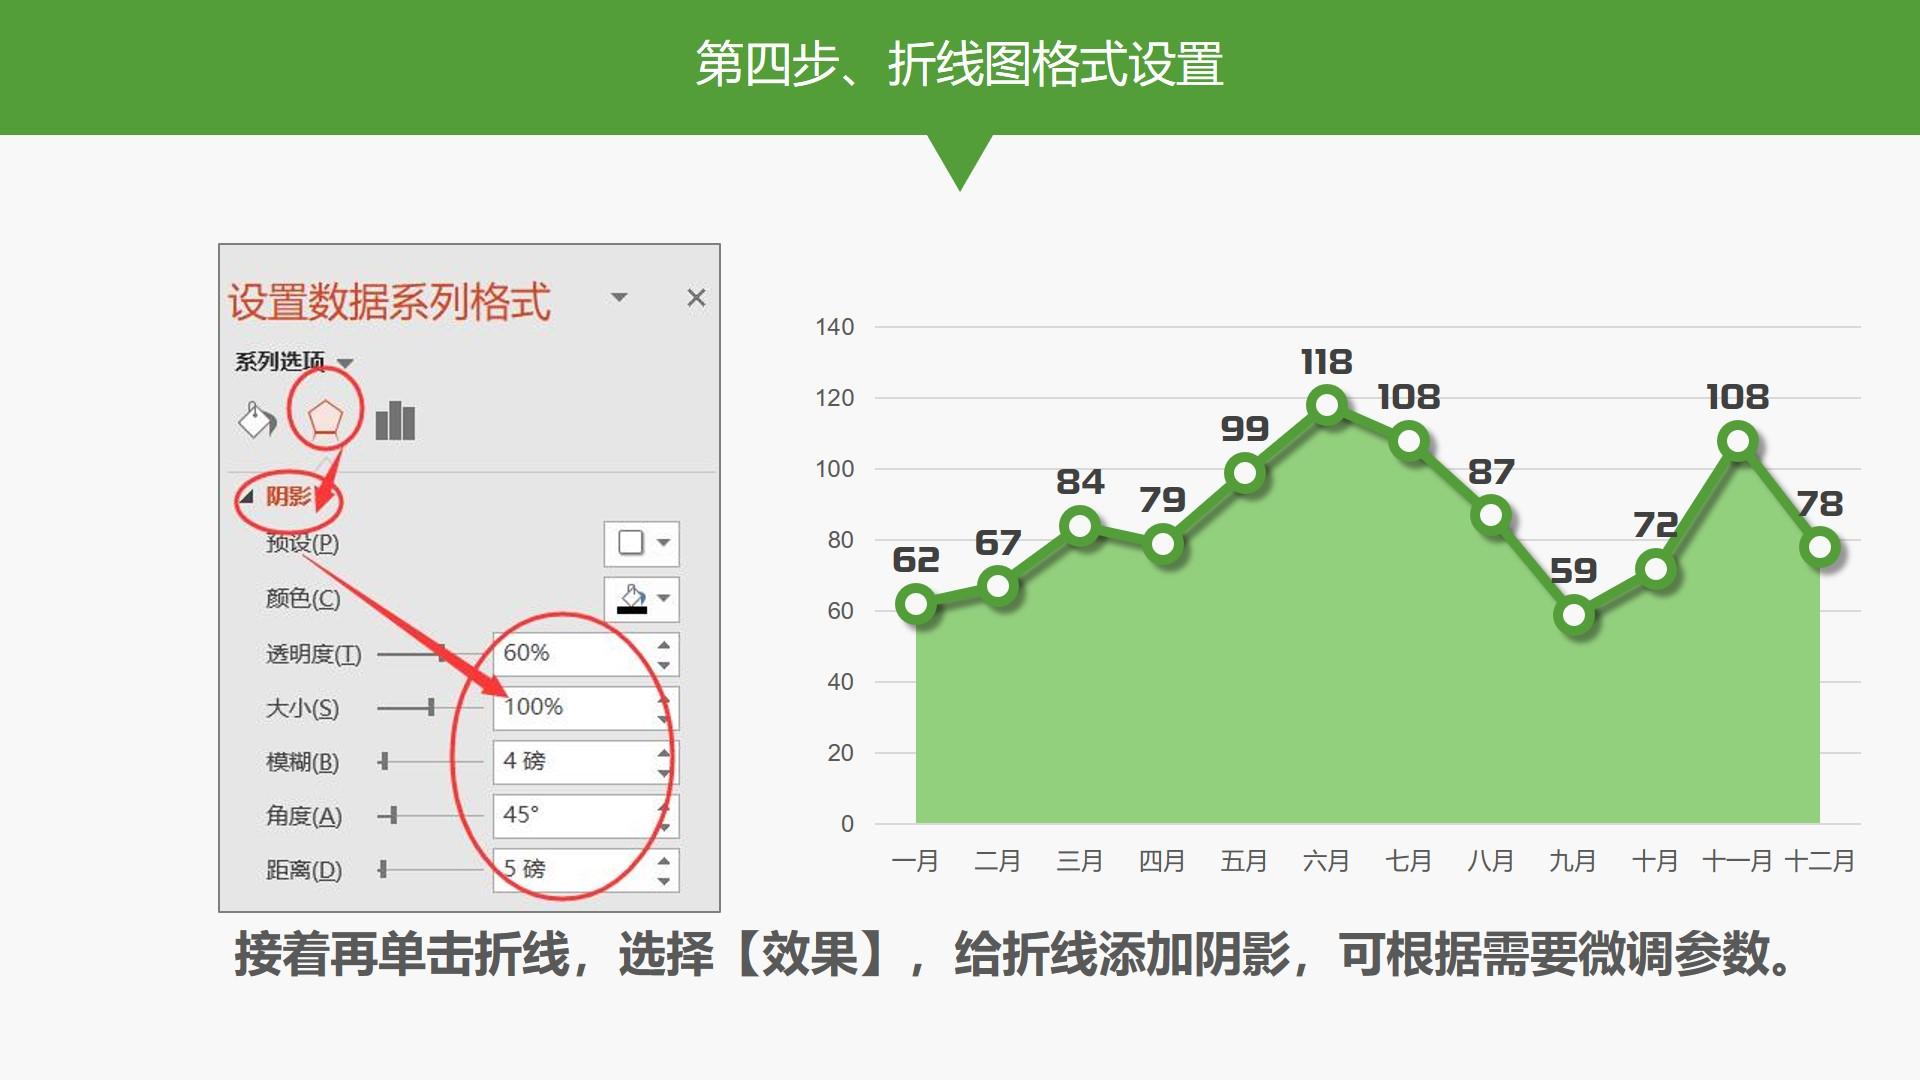This screenshot has width=1920, height=1080.
Task: Click the 角度(A) slider track
Action: pos(430,816)
